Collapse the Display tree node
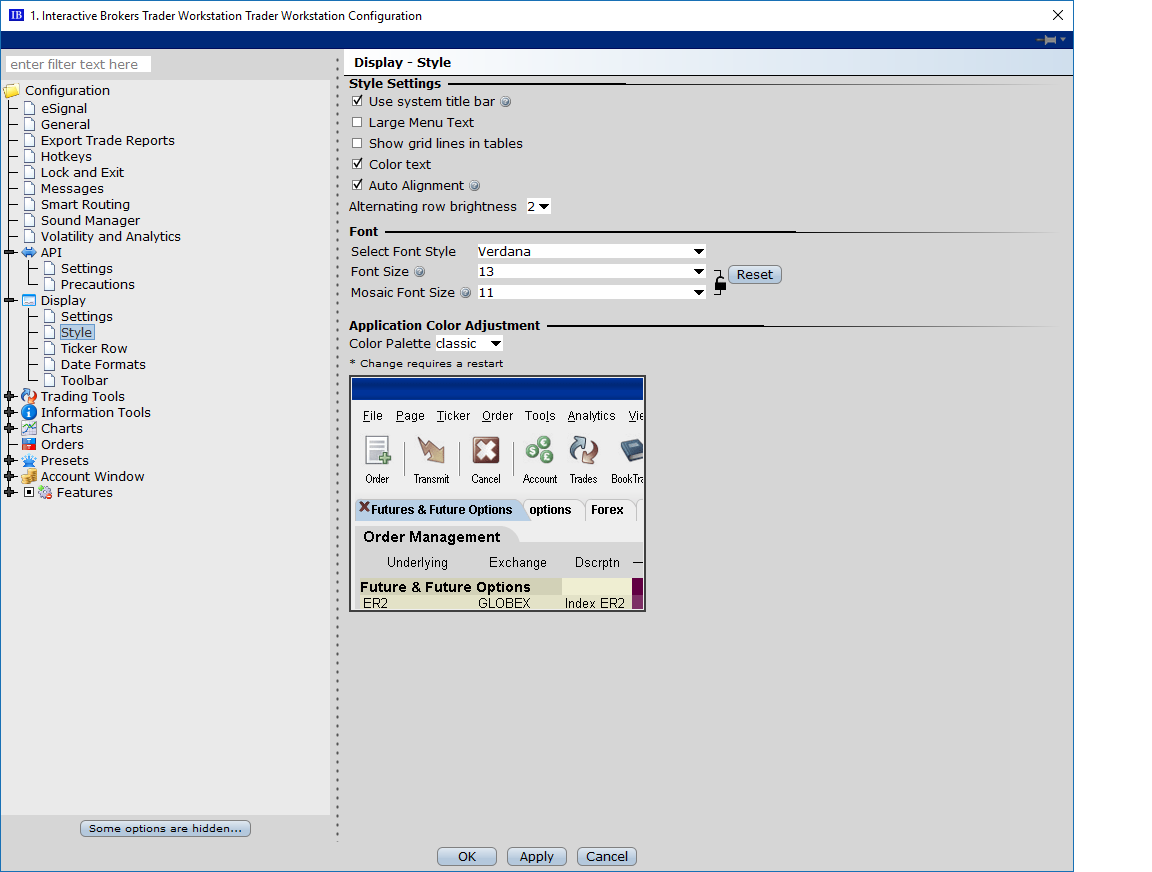 [10, 300]
